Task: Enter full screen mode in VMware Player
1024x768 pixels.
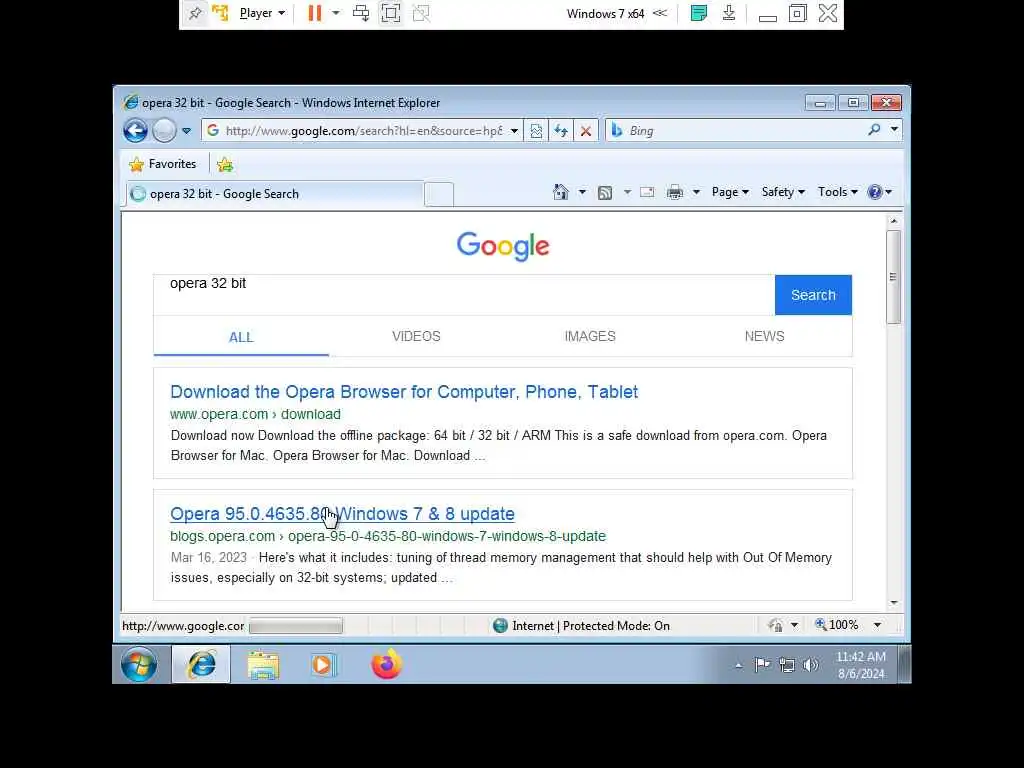Action: click(x=391, y=13)
